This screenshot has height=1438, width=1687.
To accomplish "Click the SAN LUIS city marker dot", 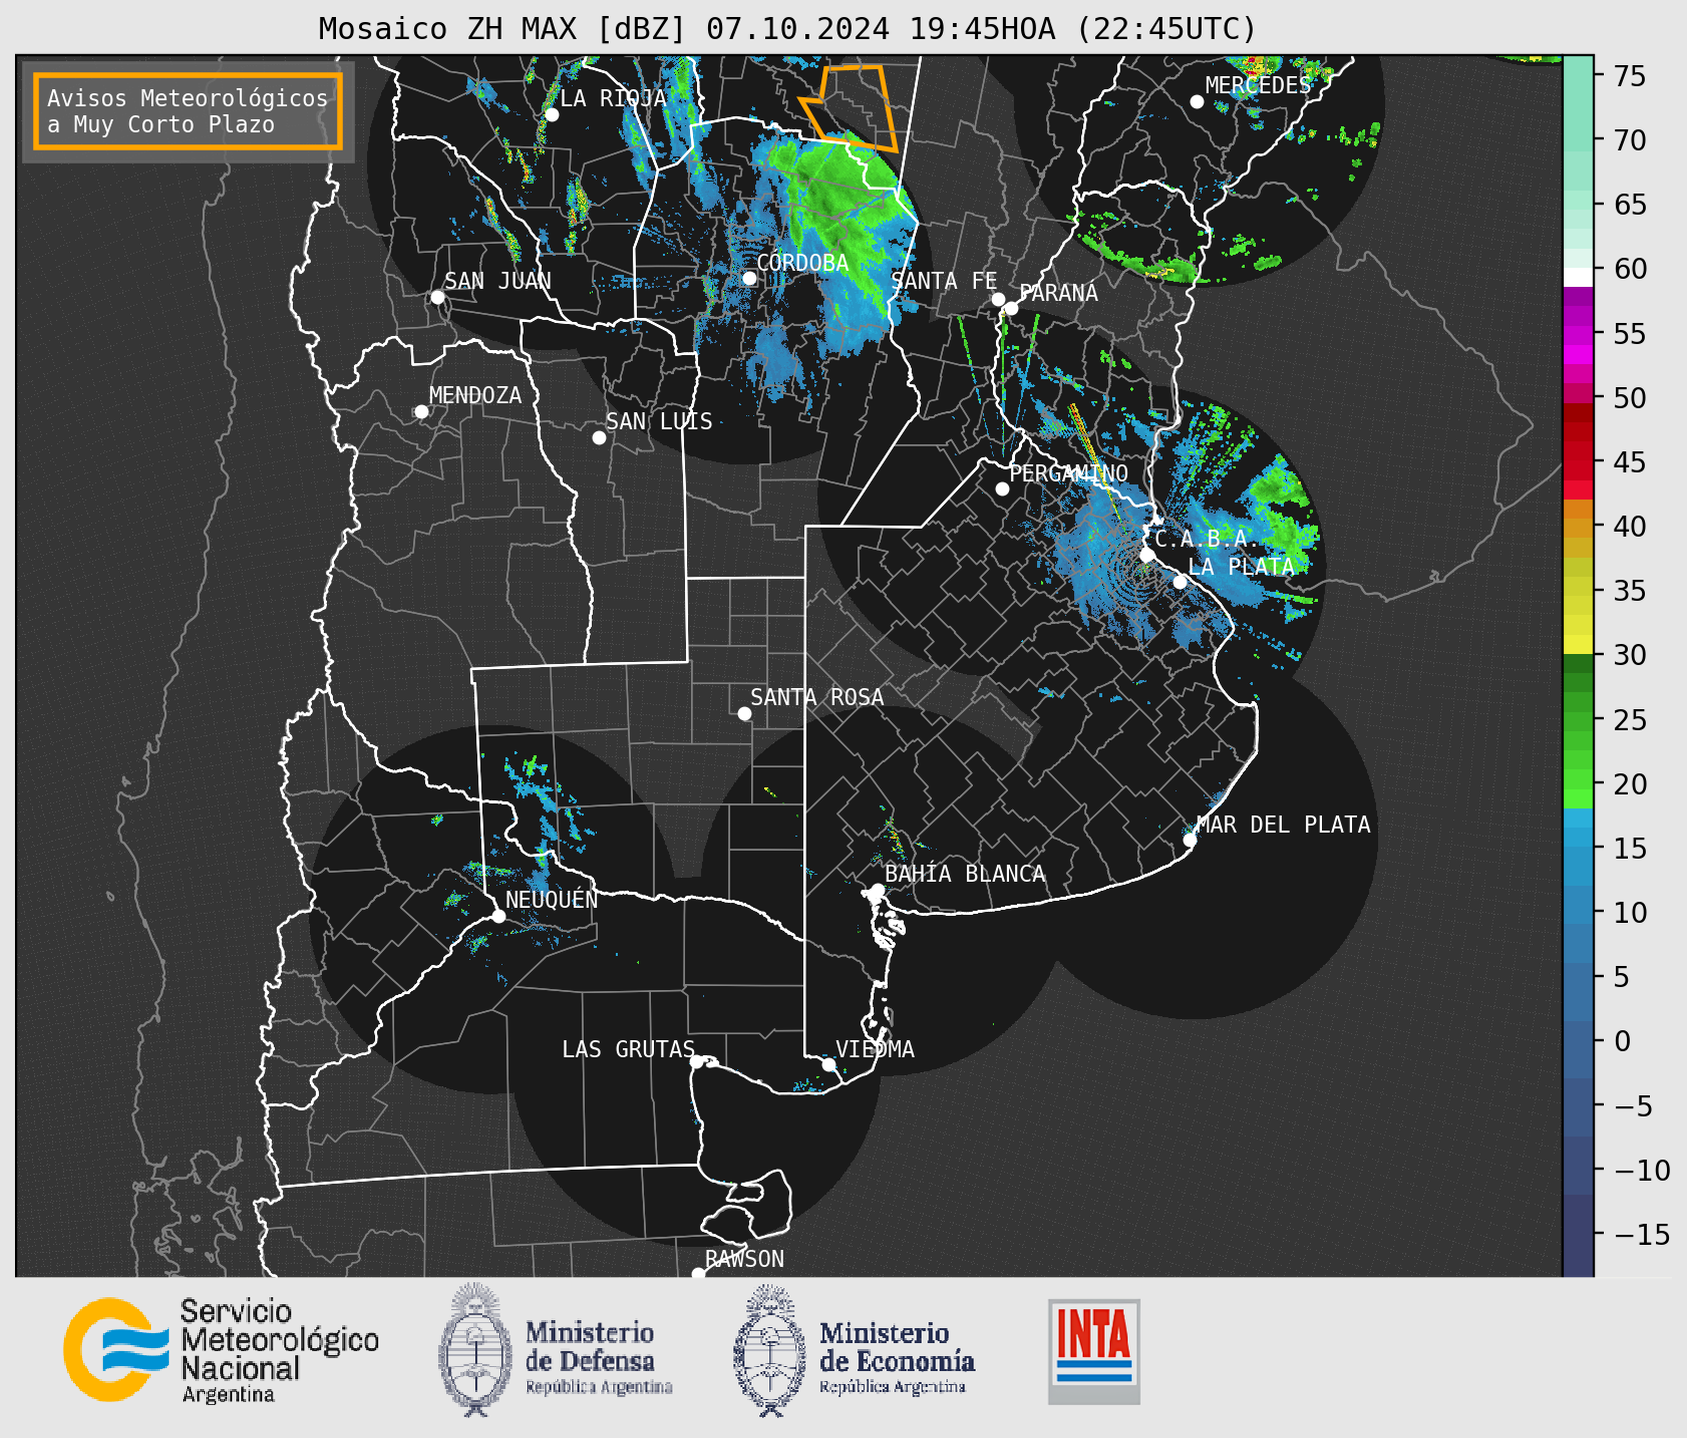I will click(x=599, y=438).
